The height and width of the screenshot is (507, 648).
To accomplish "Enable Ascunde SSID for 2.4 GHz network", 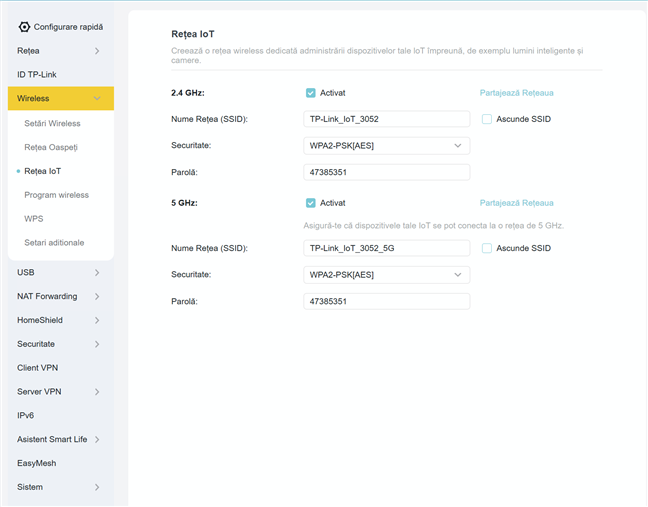I will point(487,119).
